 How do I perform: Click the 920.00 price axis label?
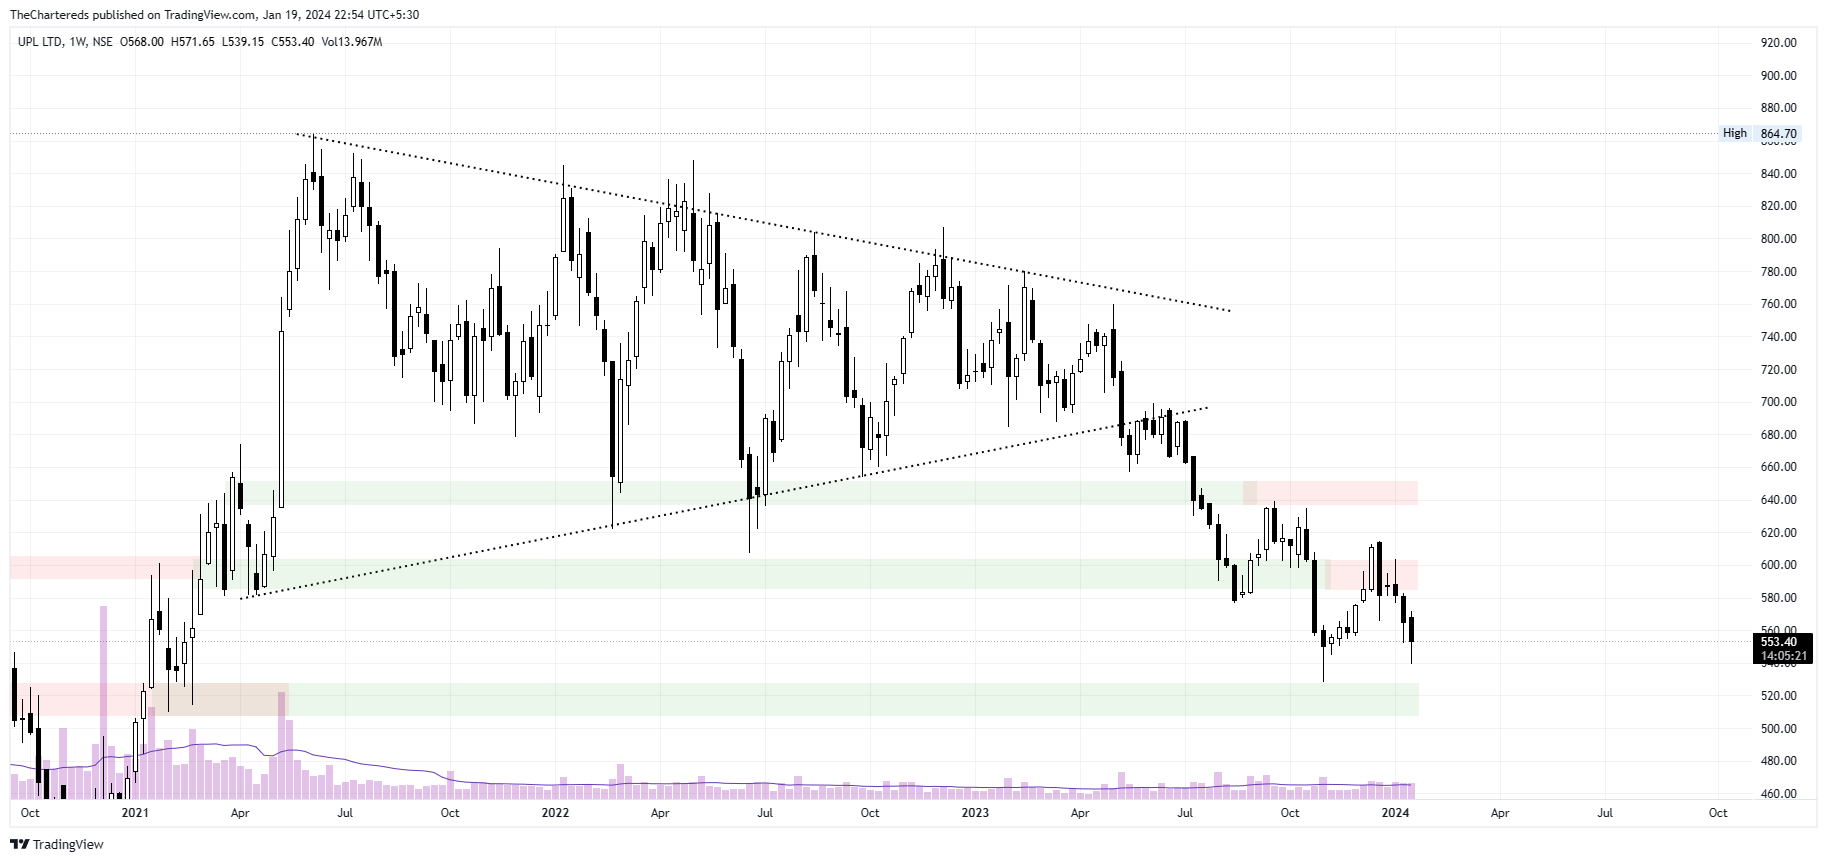(1779, 43)
